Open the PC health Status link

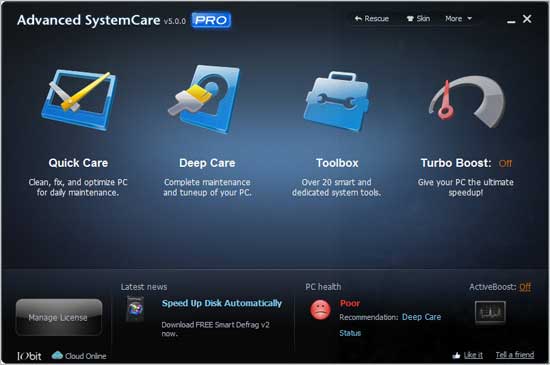point(350,333)
